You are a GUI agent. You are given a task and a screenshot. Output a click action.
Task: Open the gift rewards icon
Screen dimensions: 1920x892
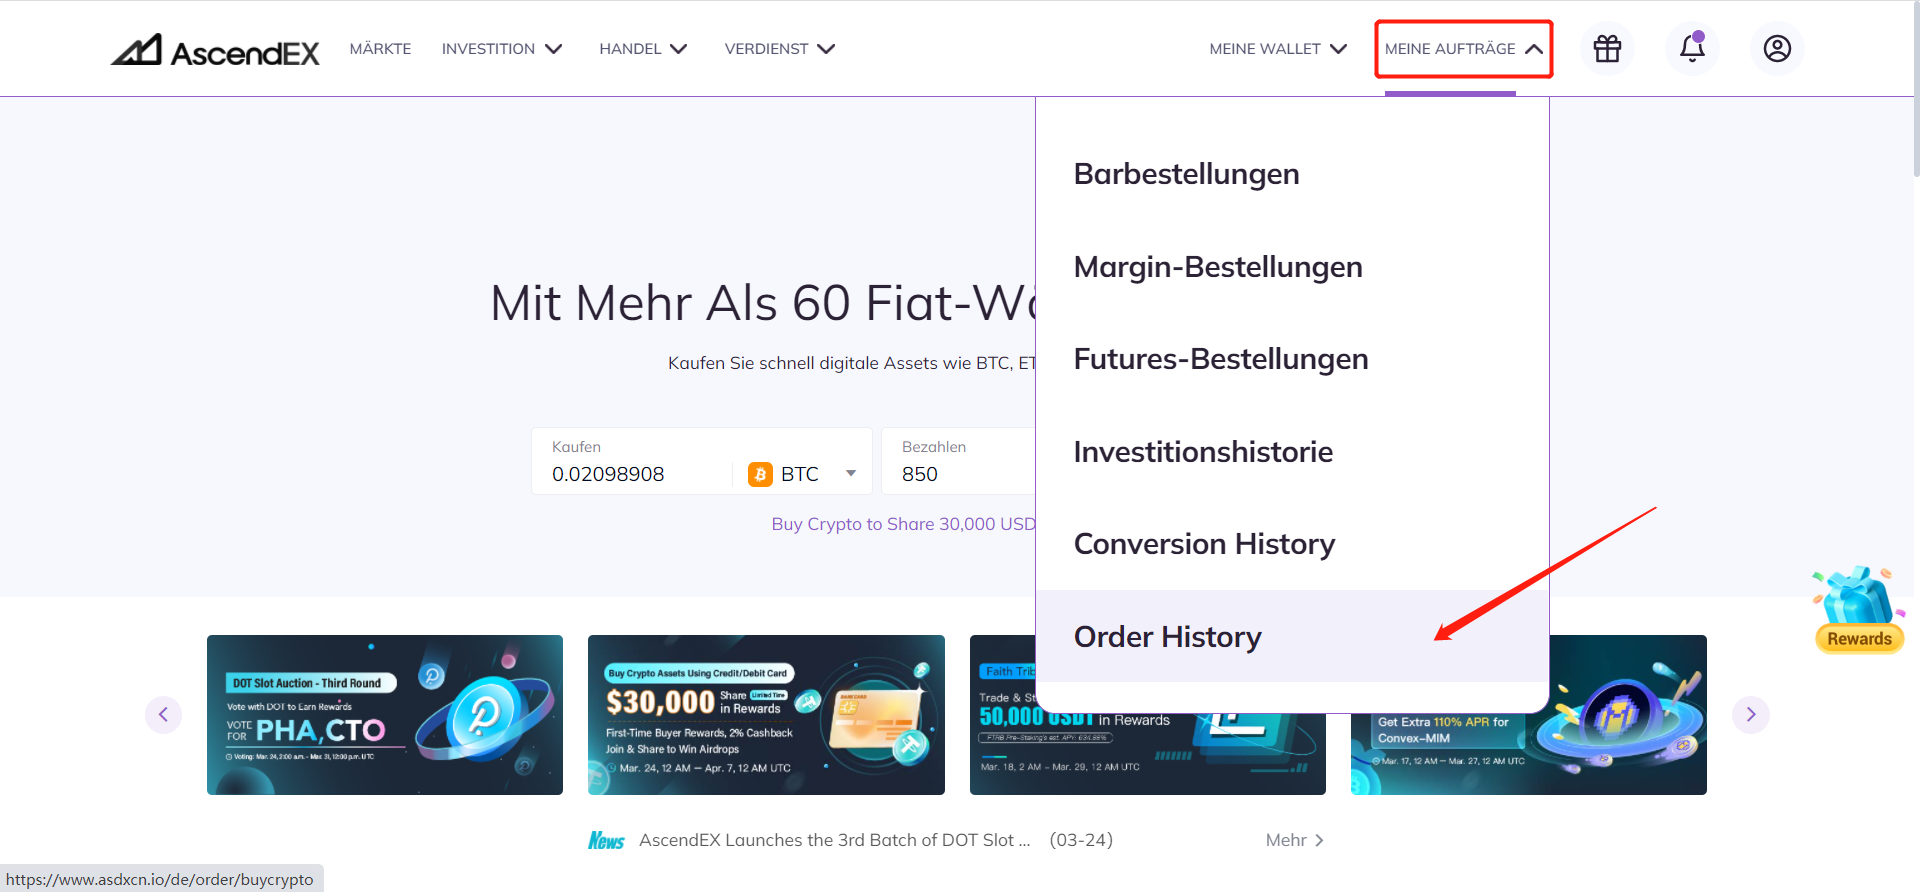pos(1607,48)
